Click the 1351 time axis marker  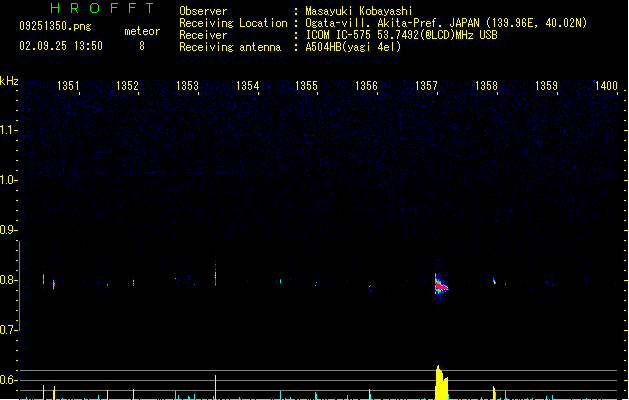[68, 86]
